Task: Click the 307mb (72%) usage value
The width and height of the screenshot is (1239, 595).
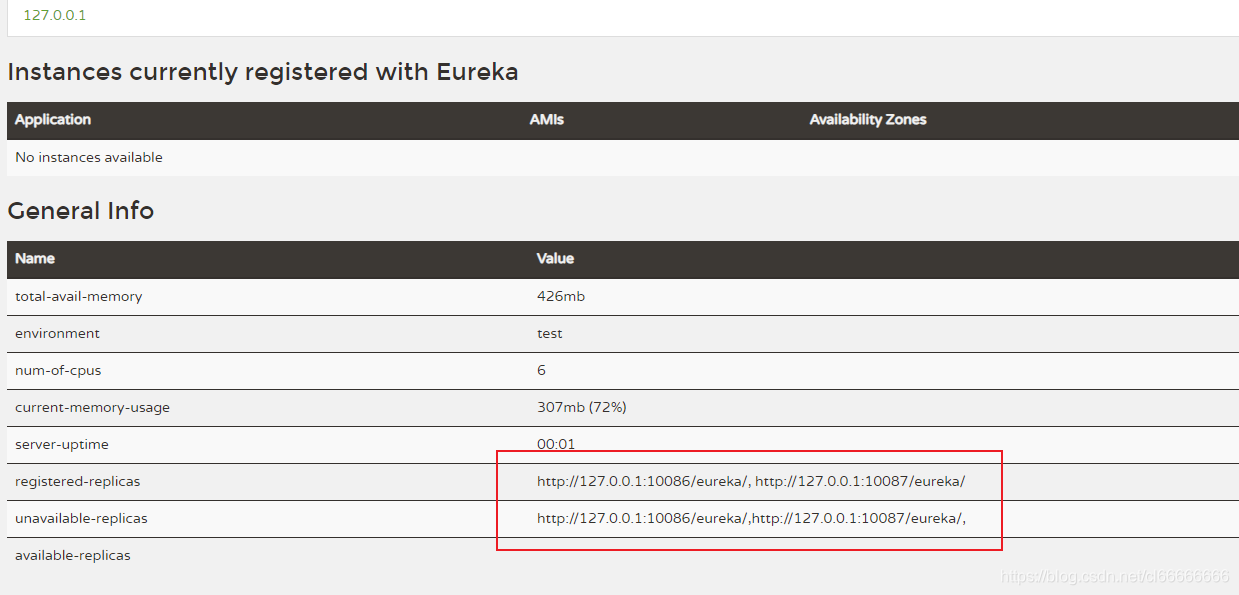Action: click(582, 407)
